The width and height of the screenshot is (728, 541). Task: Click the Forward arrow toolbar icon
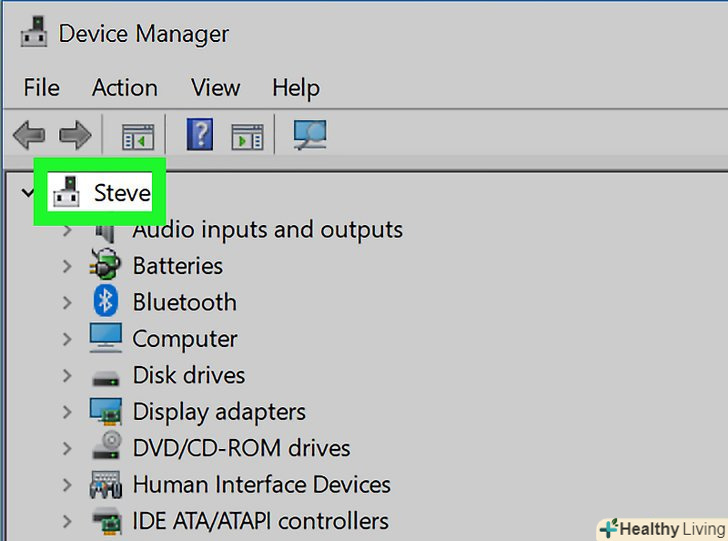click(75, 135)
